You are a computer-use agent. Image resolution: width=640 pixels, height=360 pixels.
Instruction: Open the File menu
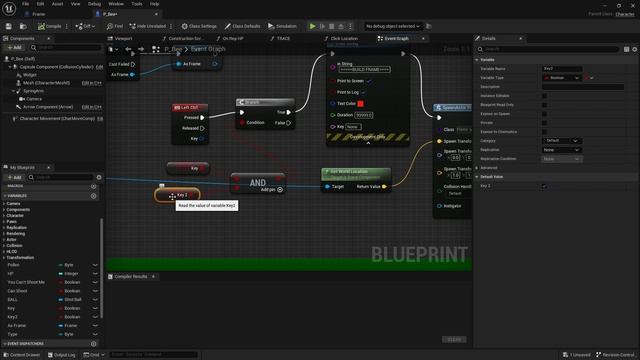tap(25, 4)
